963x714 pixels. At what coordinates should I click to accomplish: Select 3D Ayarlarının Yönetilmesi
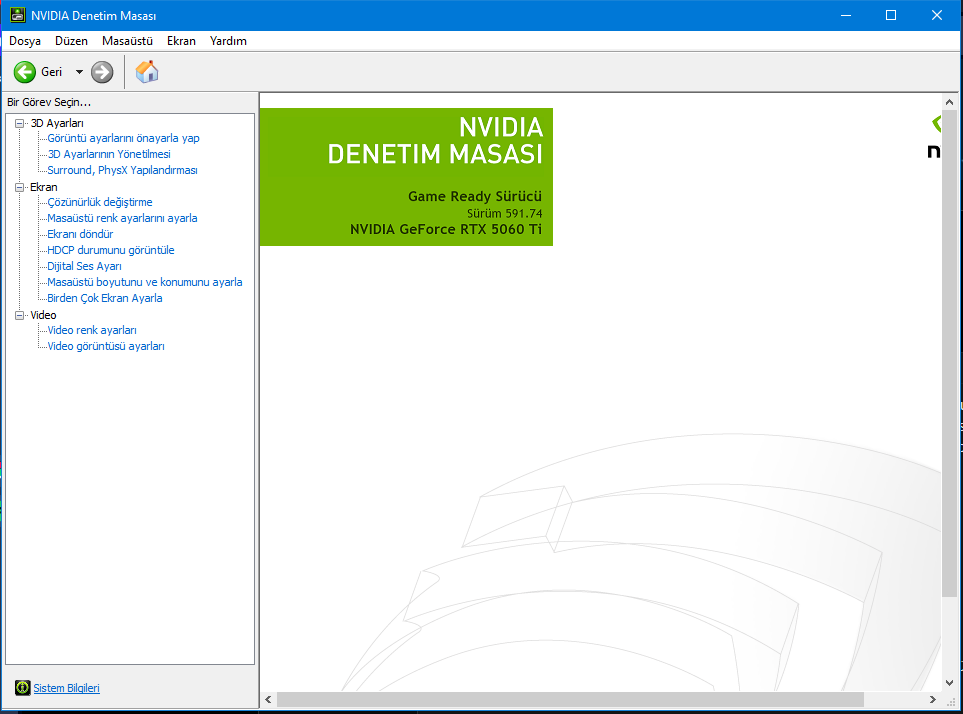click(x=109, y=154)
